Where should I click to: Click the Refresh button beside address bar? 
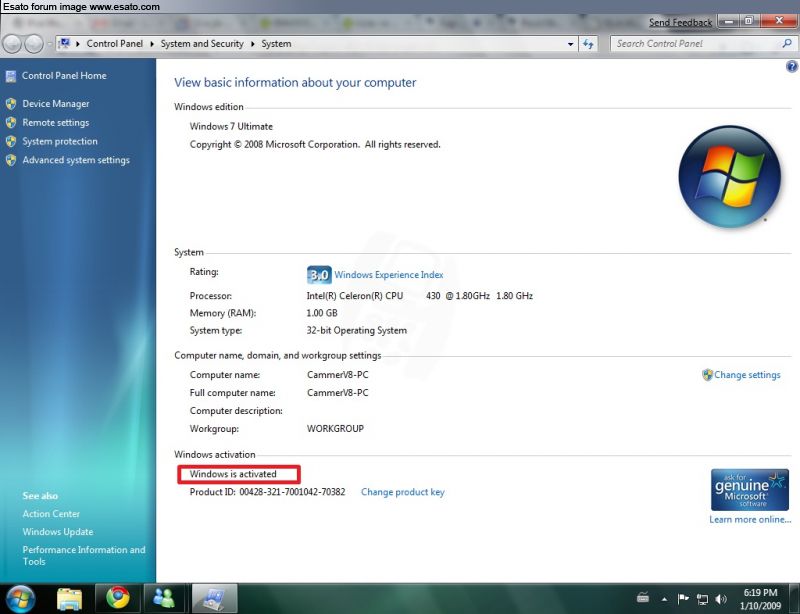tap(588, 44)
